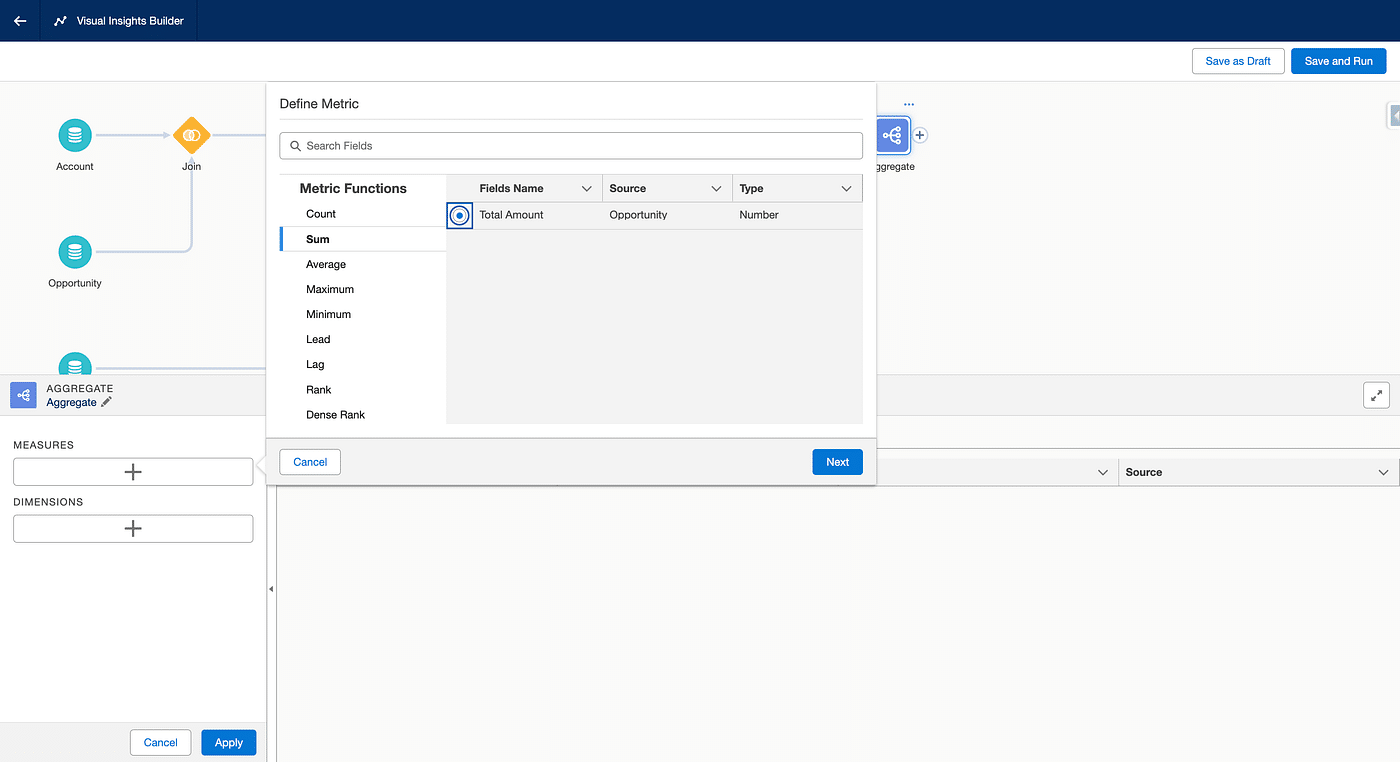This screenshot has height=762, width=1400.
Task: Open Fields Name column dropdown
Action: (x=587, y=189)
